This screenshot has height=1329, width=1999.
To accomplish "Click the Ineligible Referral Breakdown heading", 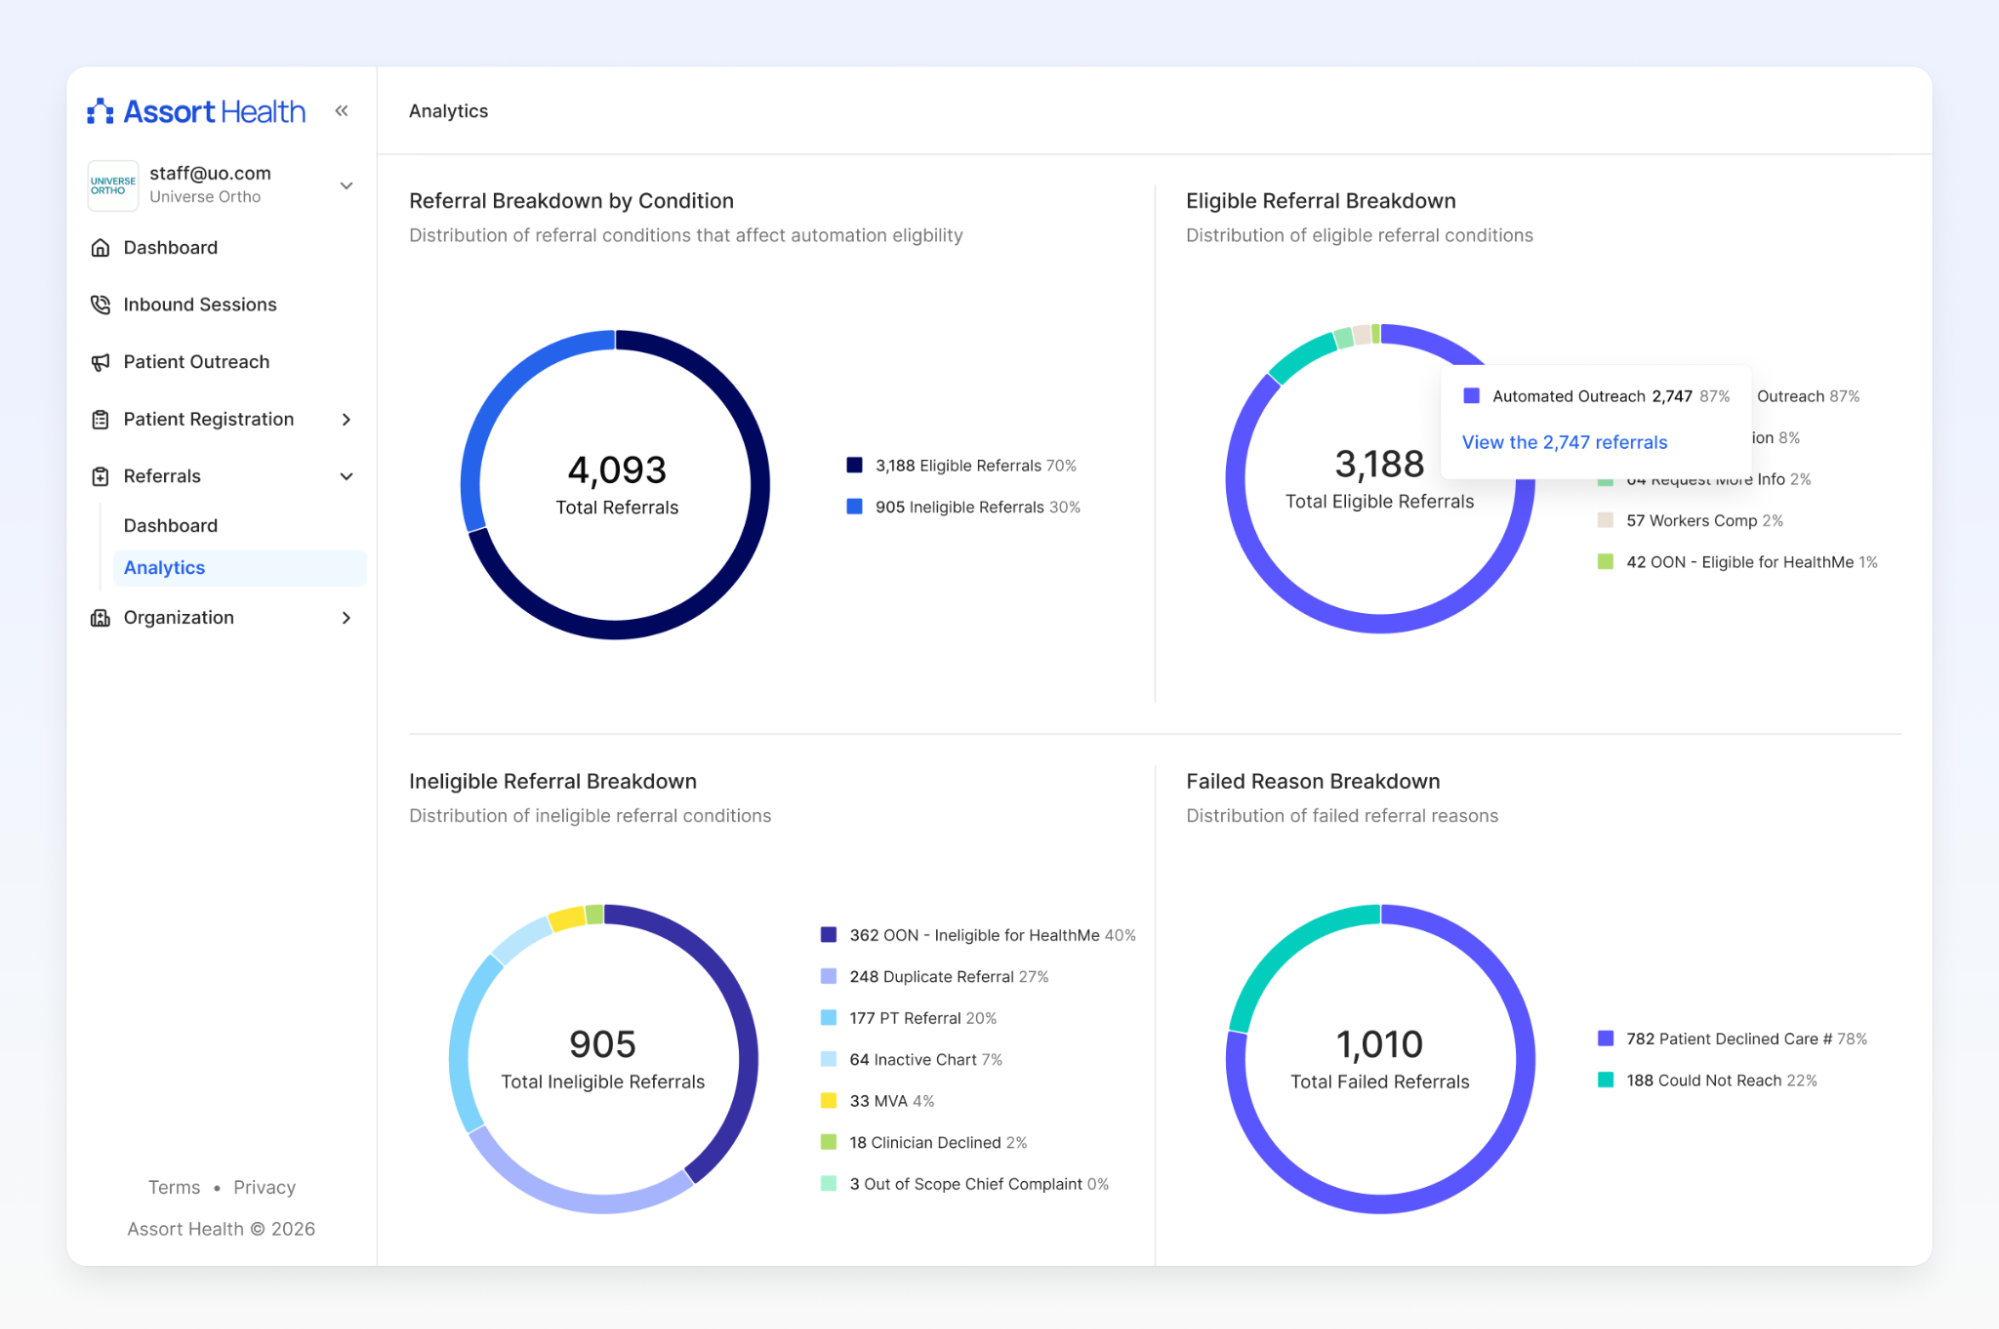I will click(552, 781).
